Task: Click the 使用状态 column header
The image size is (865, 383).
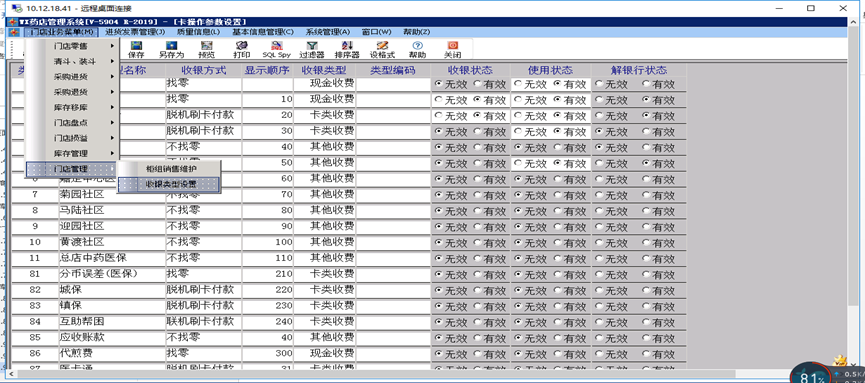Action: point(551,70)
